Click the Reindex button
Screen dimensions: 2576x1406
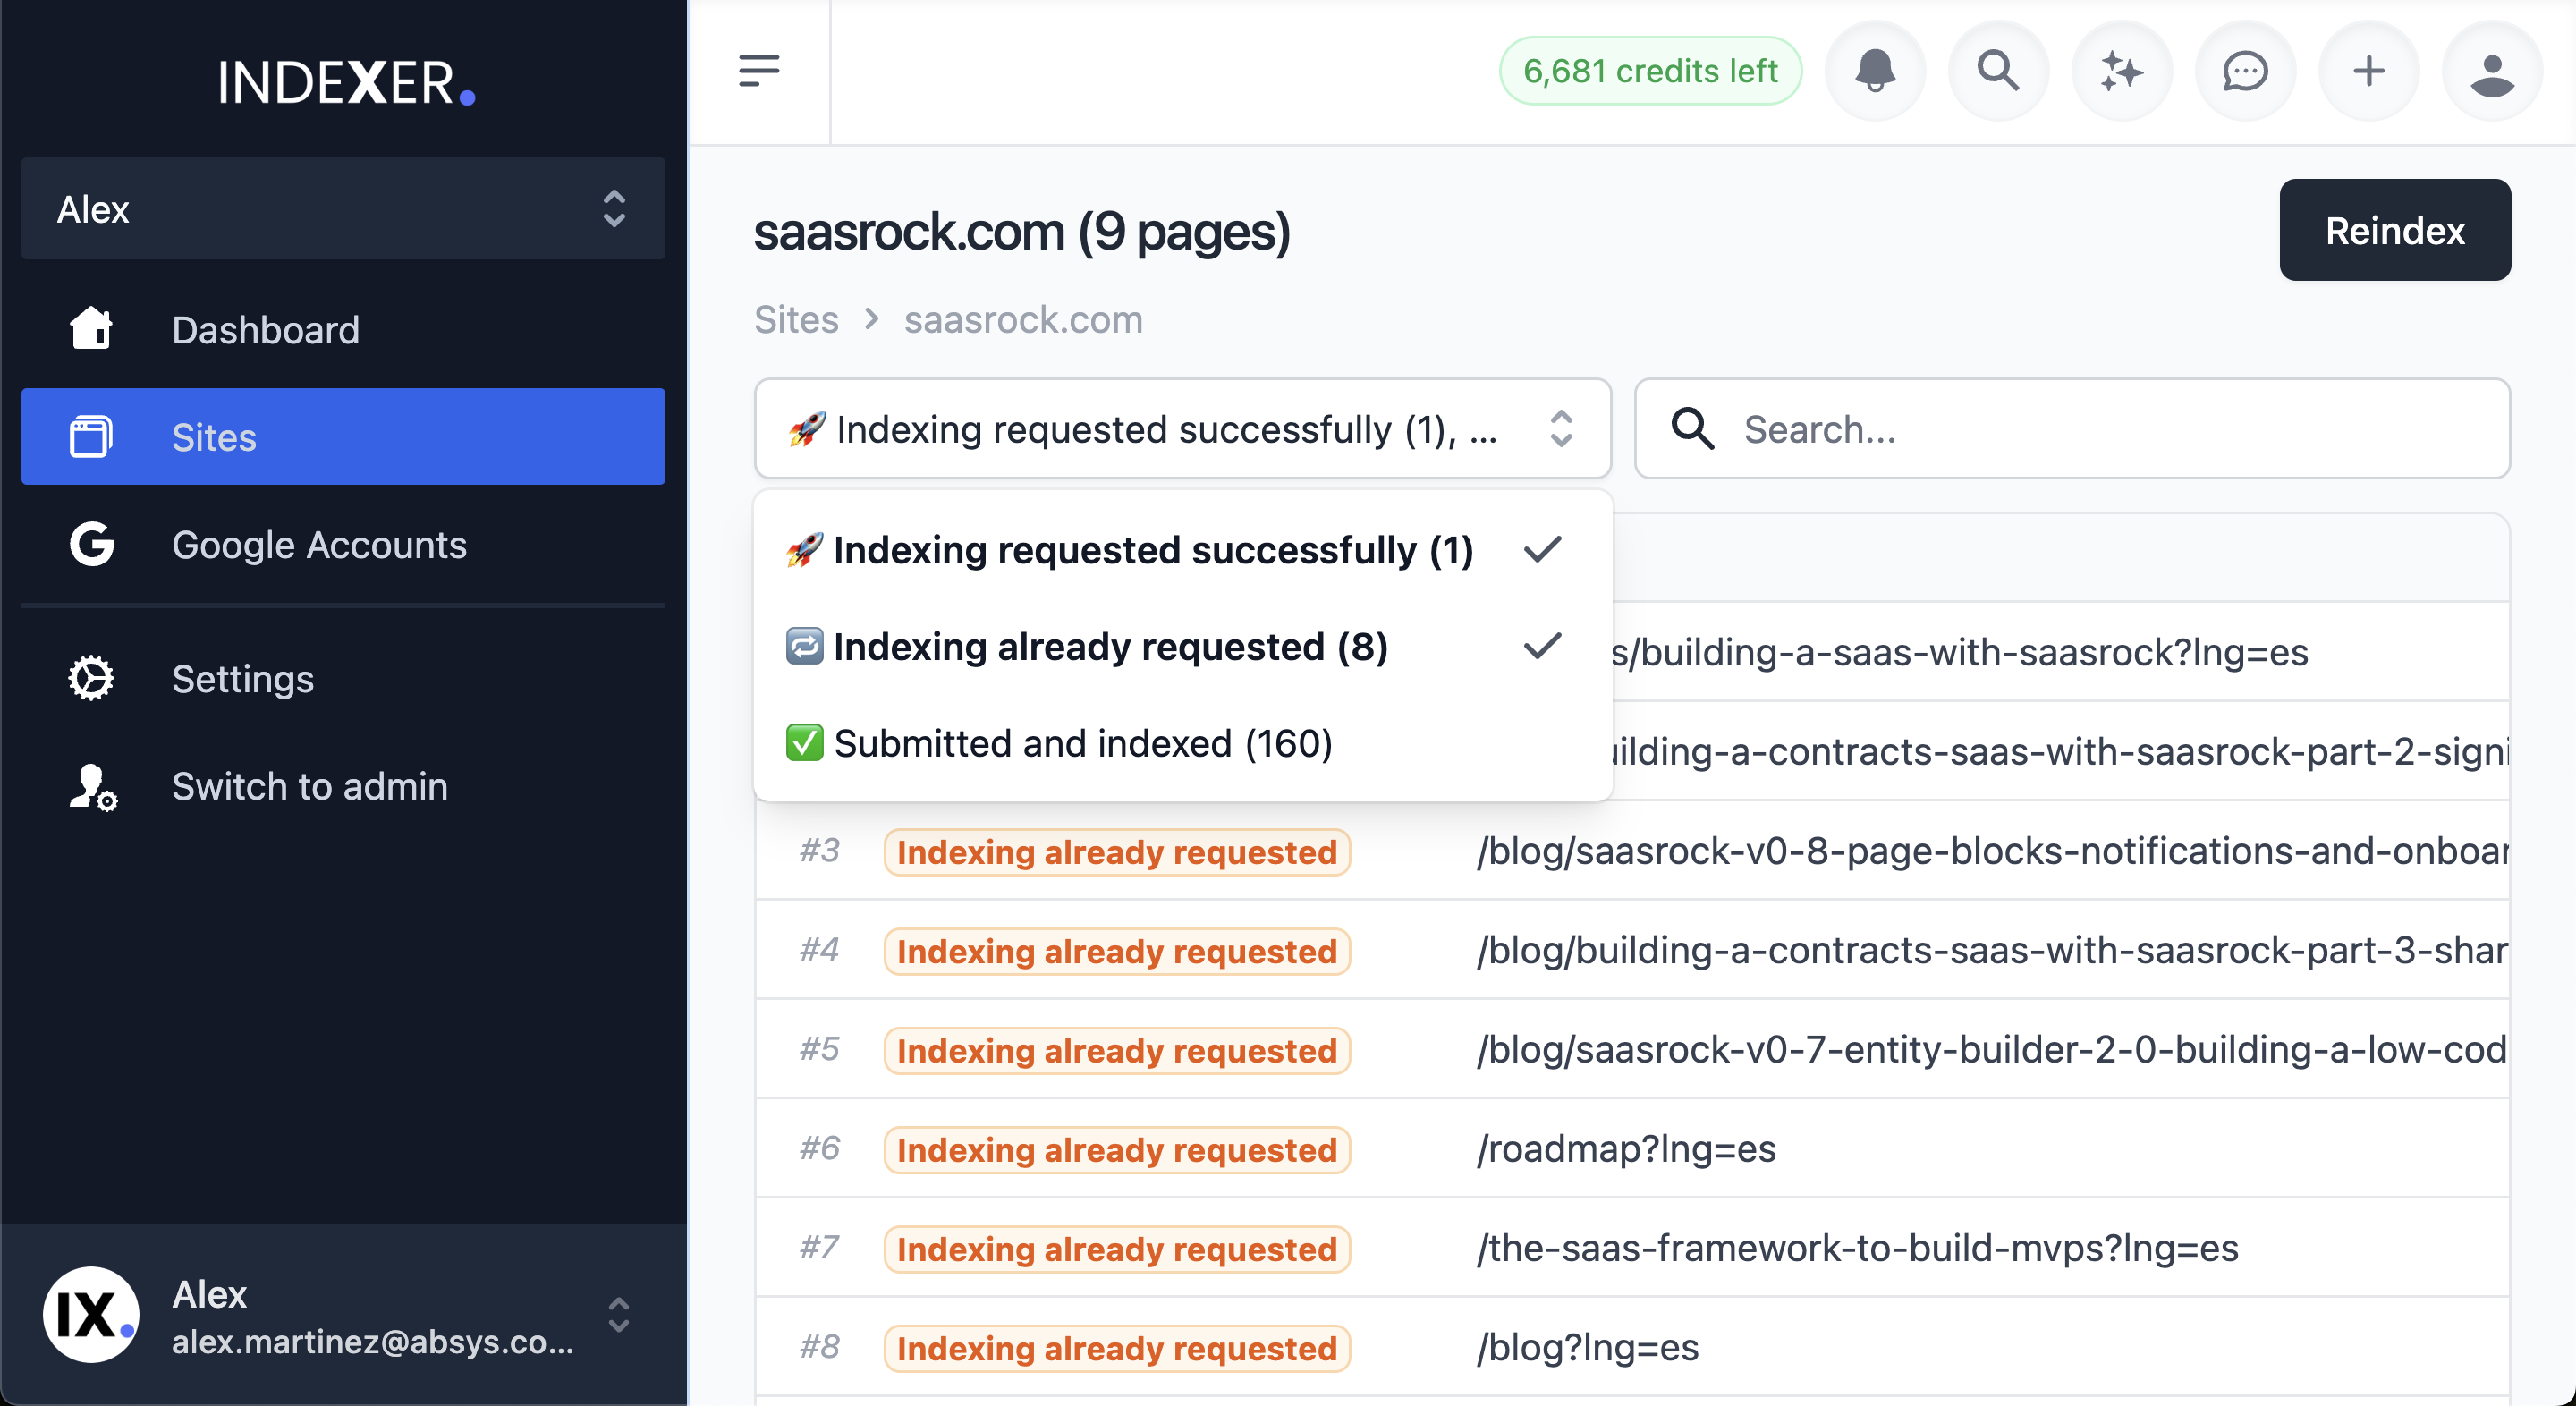(x=2395, y=230)
